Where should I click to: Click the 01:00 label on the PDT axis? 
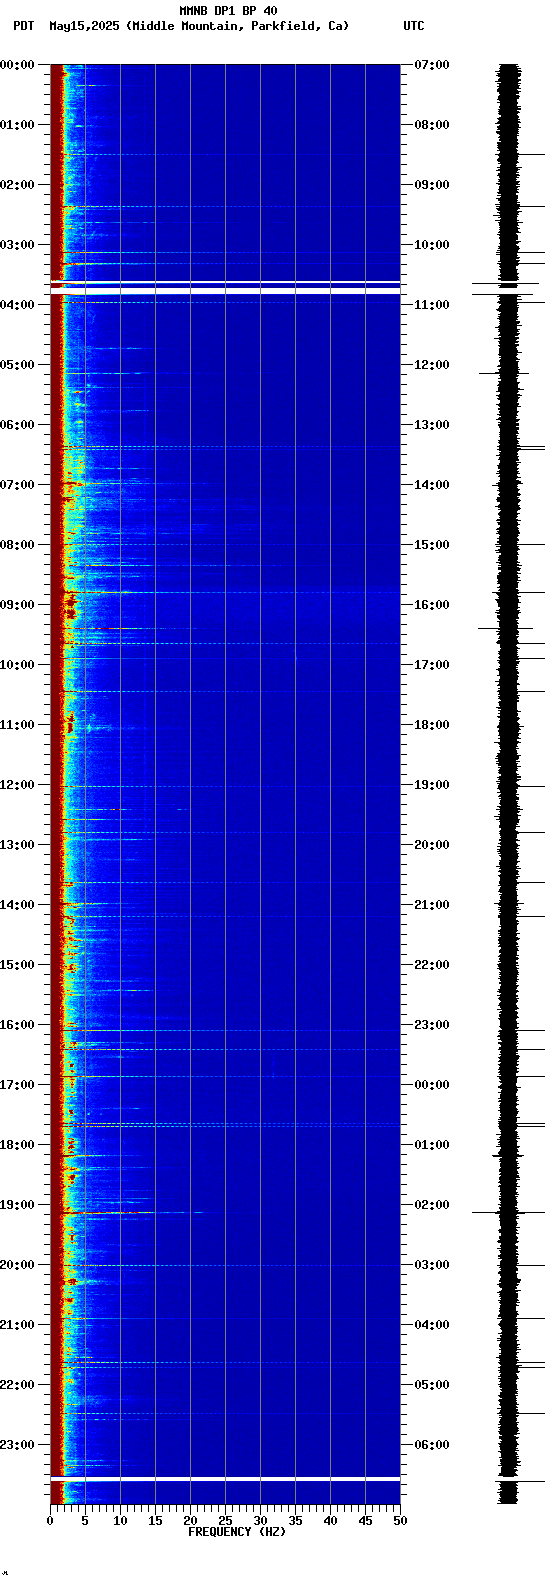(x=18, y=125)
